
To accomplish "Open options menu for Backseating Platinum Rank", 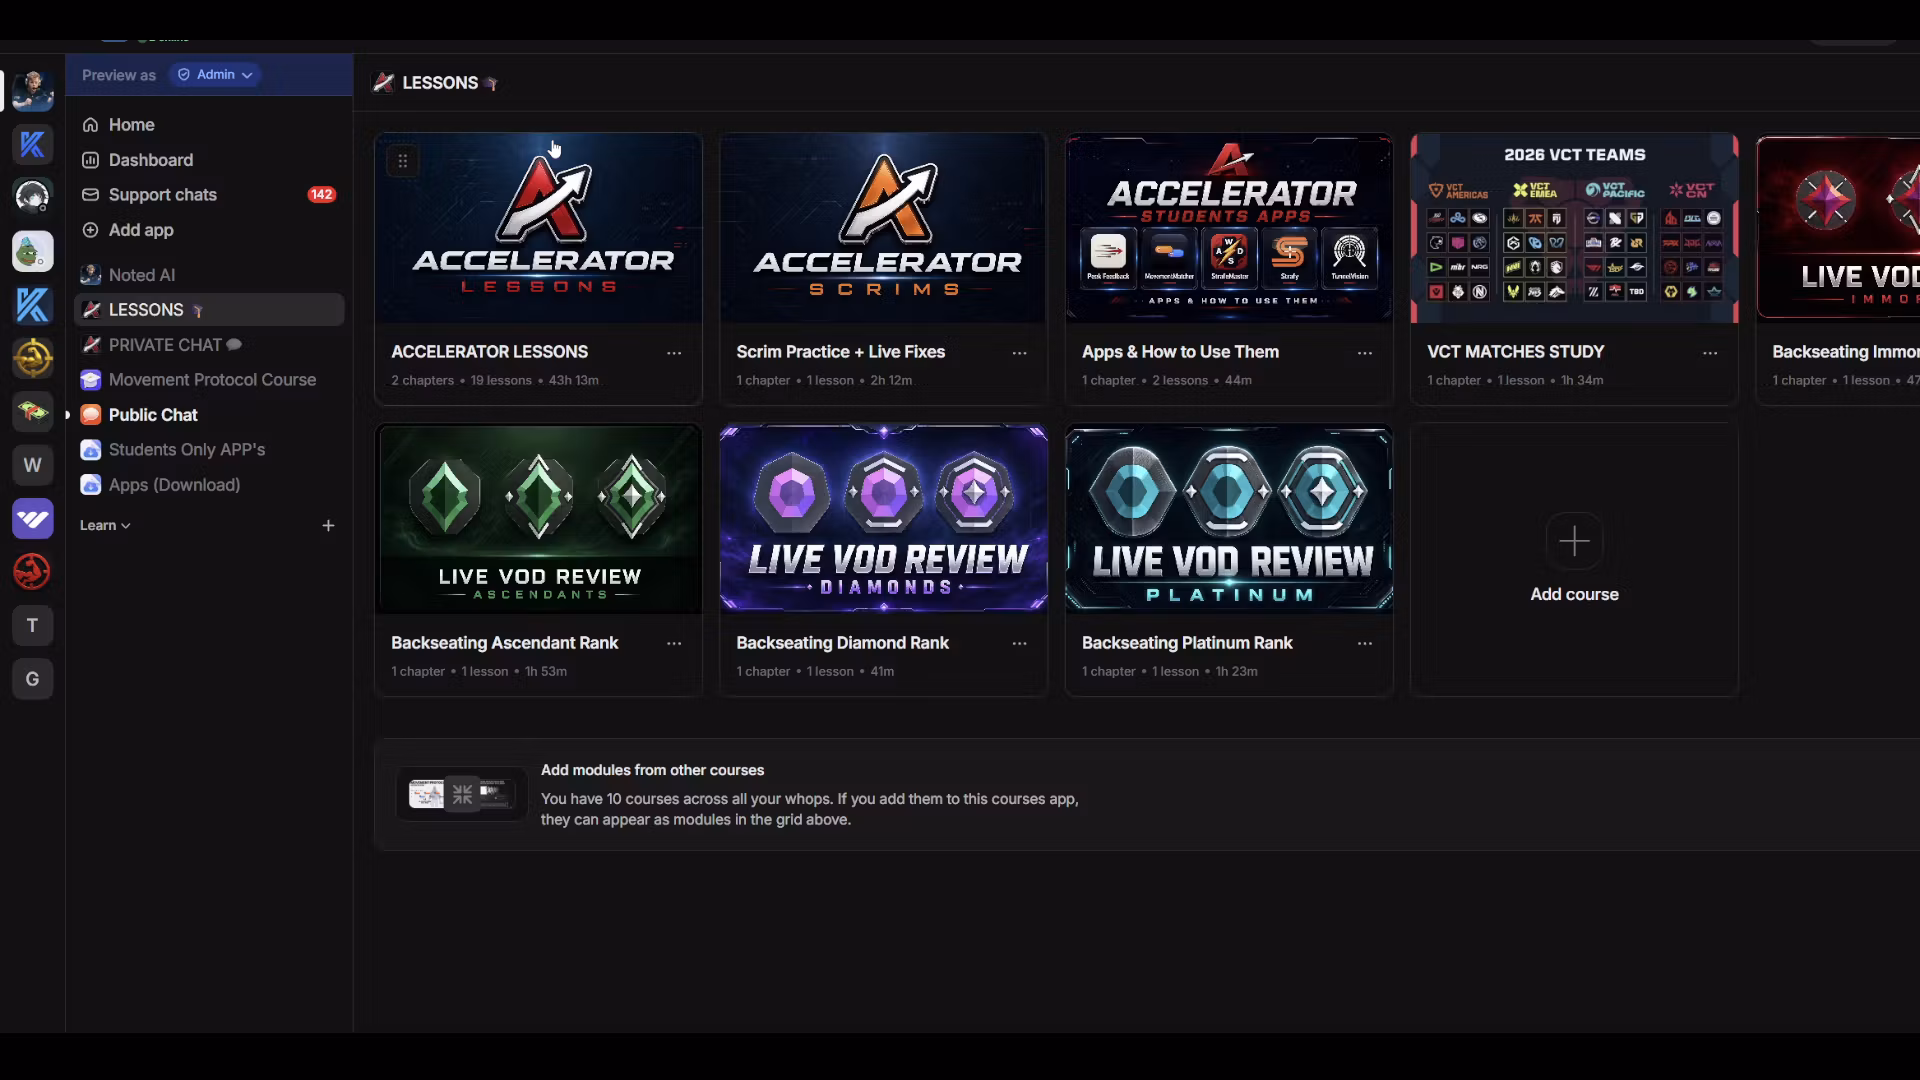I will 1365,644.
